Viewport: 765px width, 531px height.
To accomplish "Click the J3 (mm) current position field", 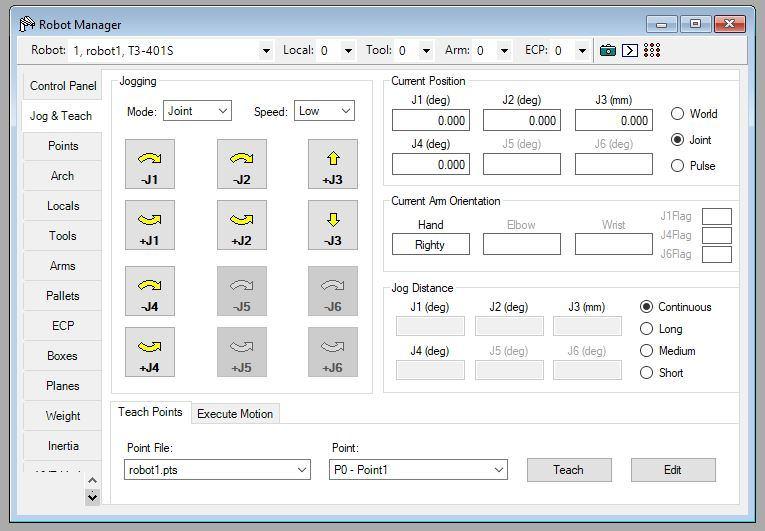I will coord(614,120).
